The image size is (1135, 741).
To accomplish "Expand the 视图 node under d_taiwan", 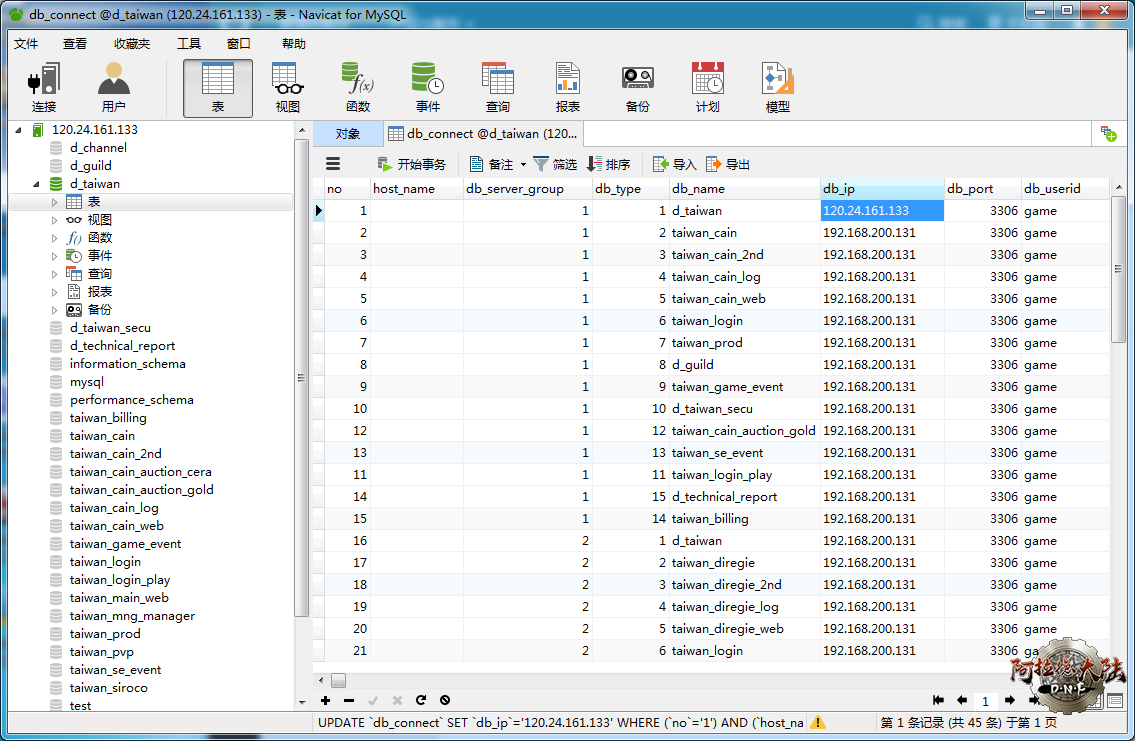I will coord(55,220).
